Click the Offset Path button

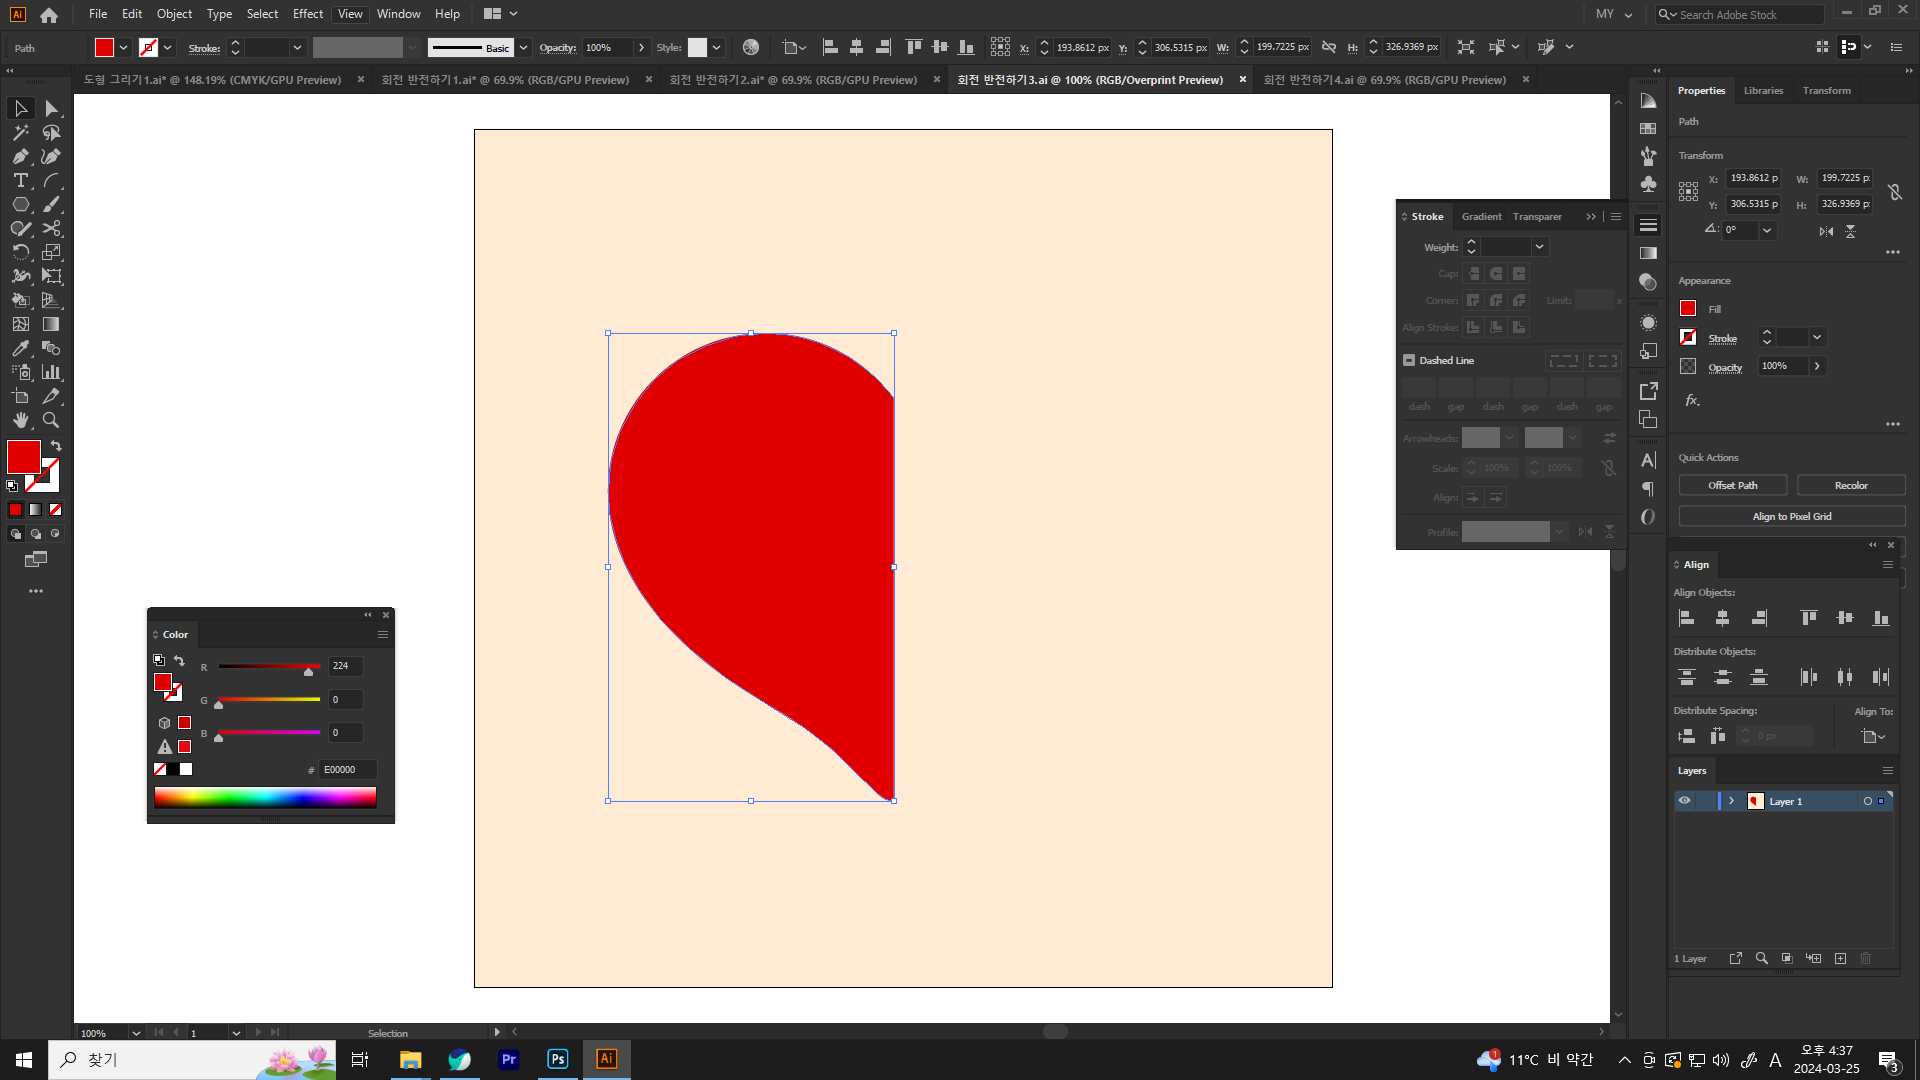pos(1732,485)
